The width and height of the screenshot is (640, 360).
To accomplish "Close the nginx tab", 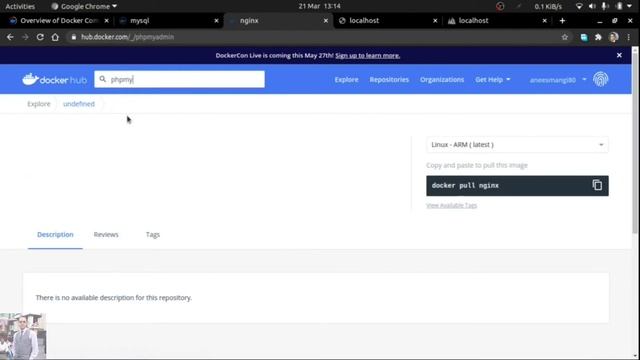I will 326,20.
